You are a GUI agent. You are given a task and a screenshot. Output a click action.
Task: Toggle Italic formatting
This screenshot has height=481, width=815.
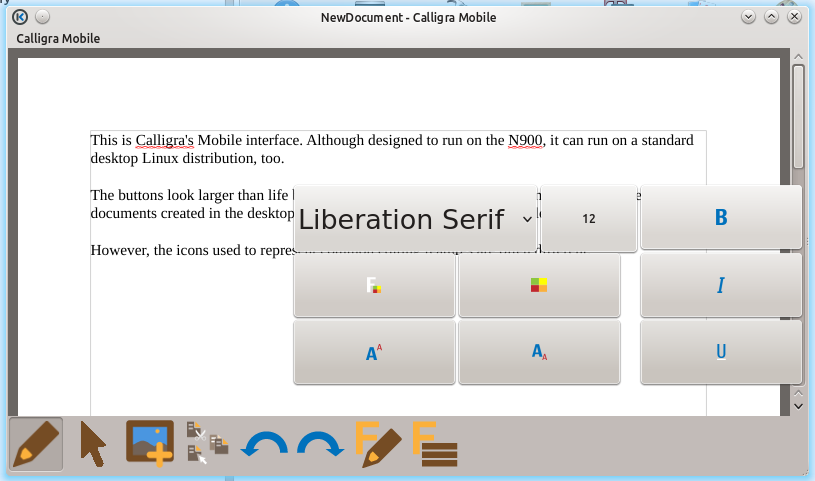click(x=720, y=286)
